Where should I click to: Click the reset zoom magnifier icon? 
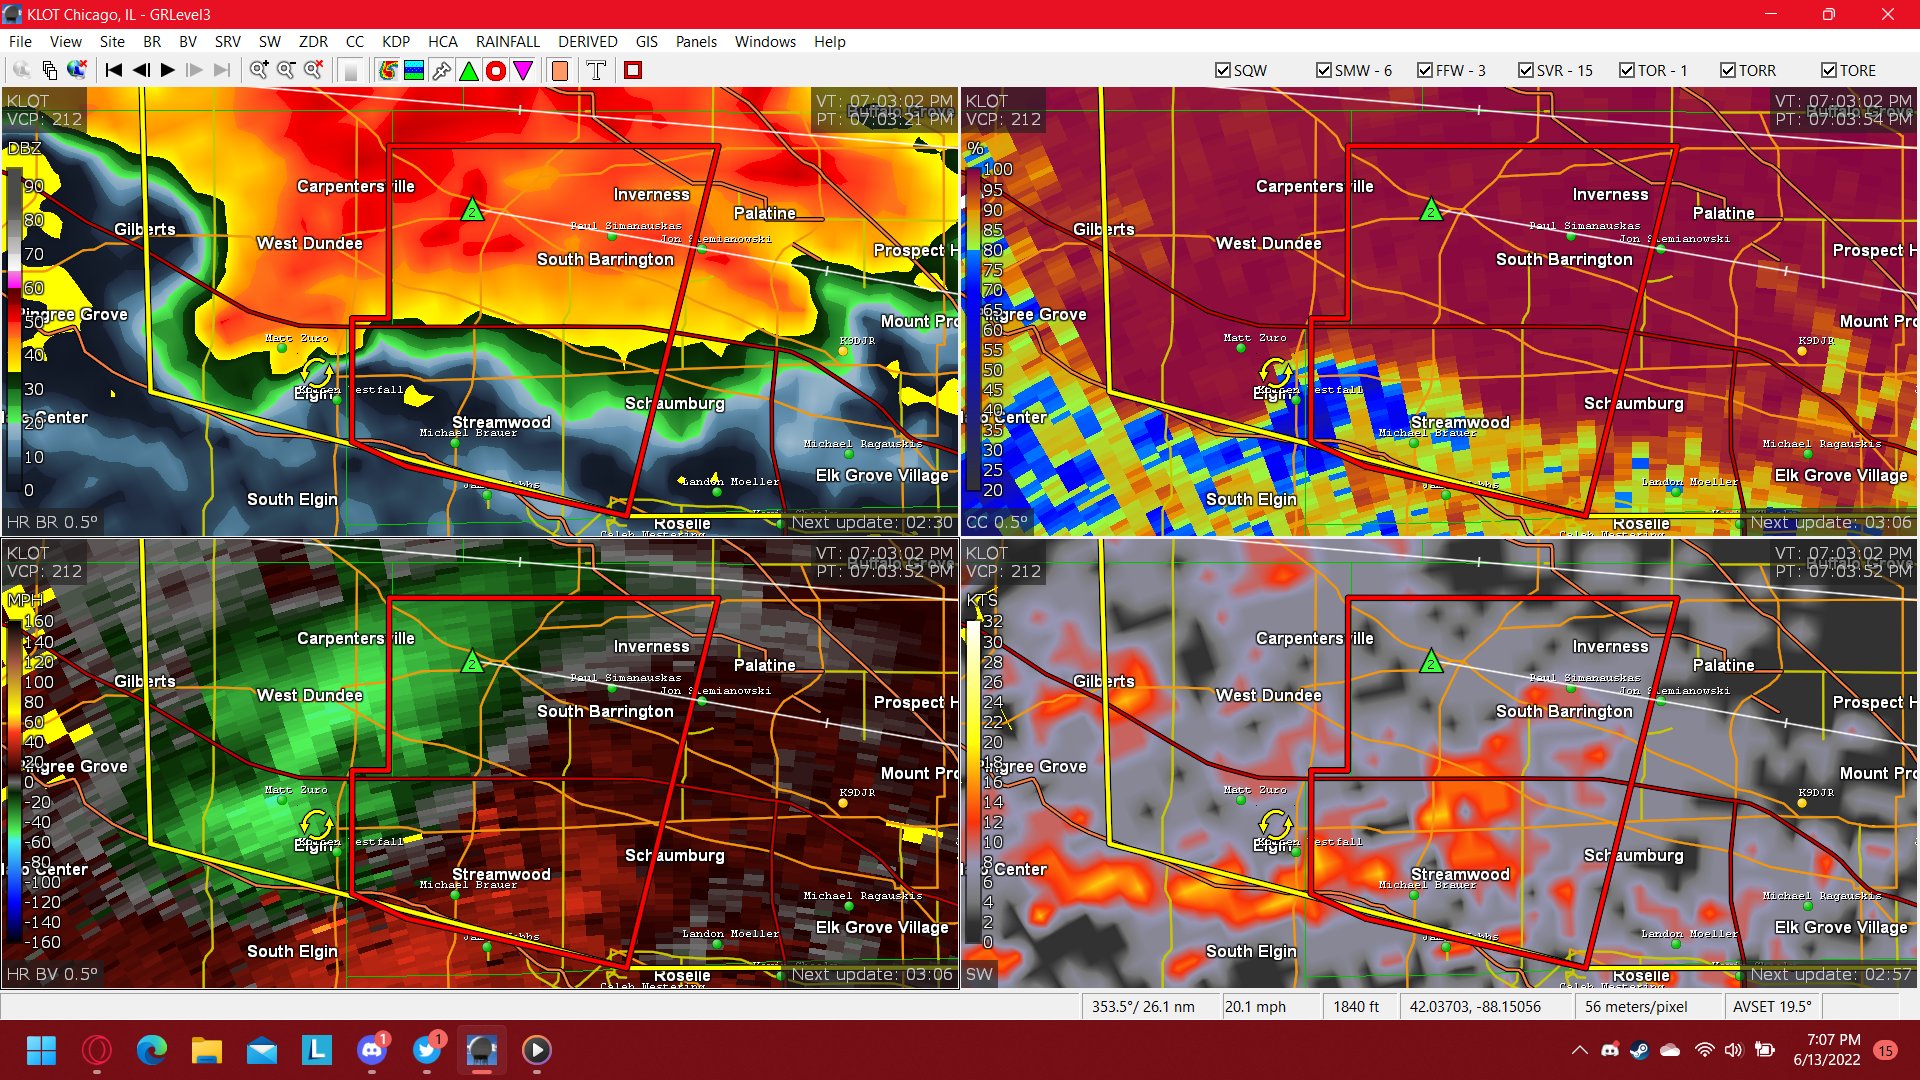(313, 70)
